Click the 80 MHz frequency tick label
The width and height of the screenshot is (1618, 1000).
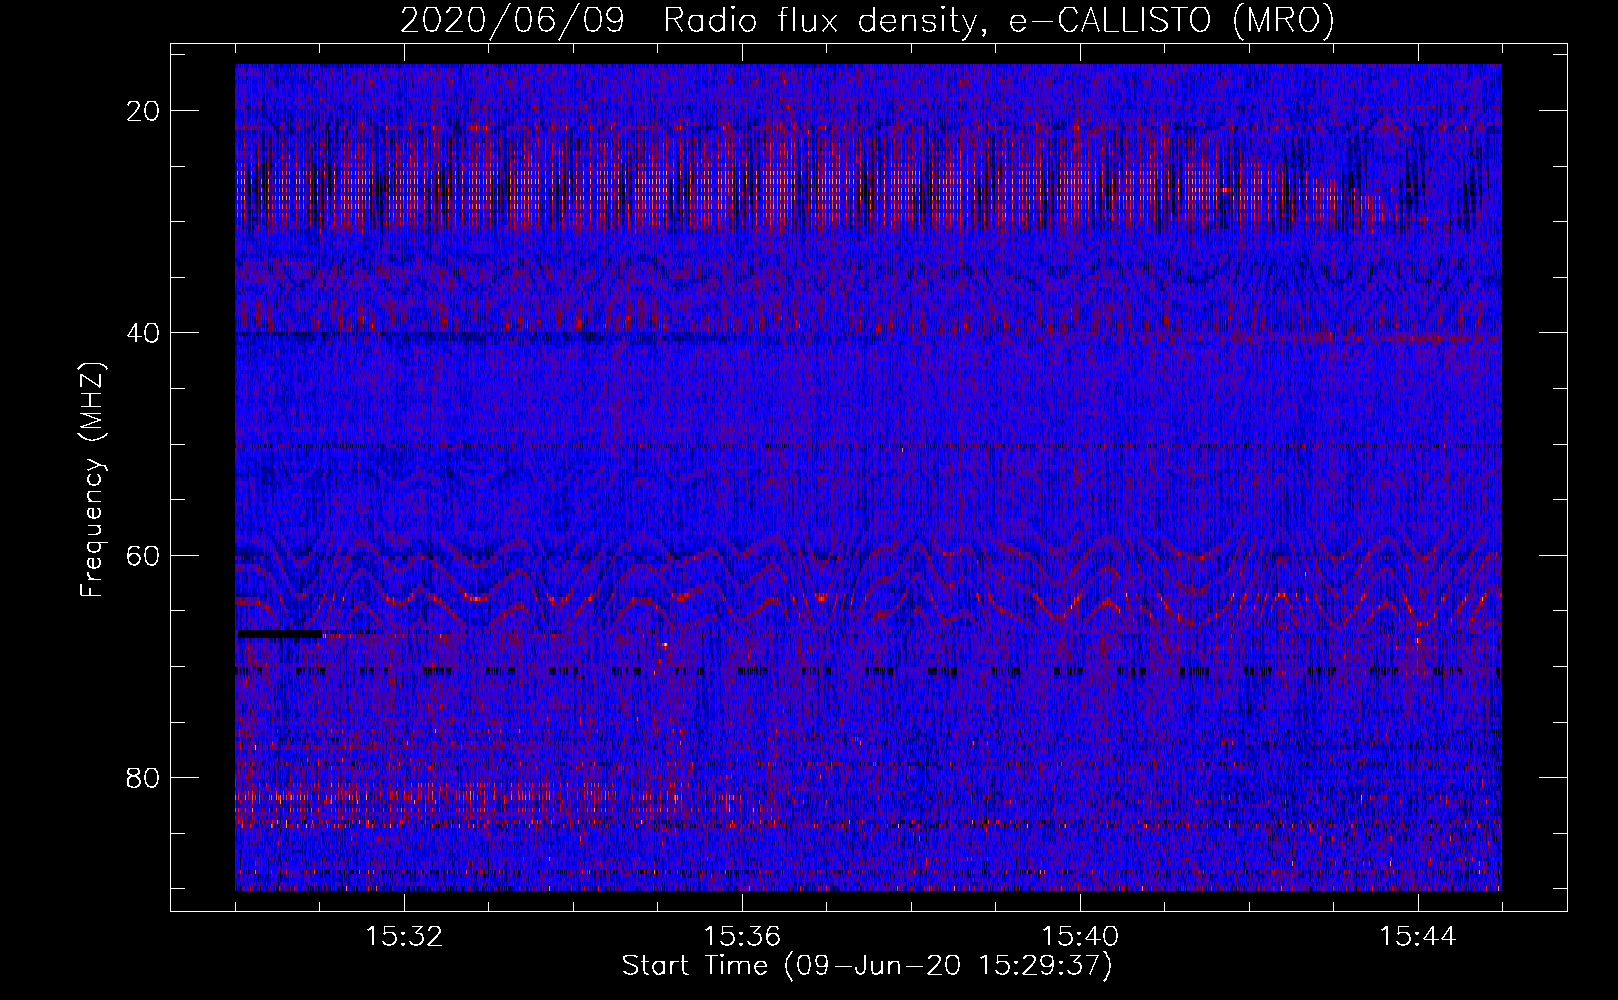144,777
